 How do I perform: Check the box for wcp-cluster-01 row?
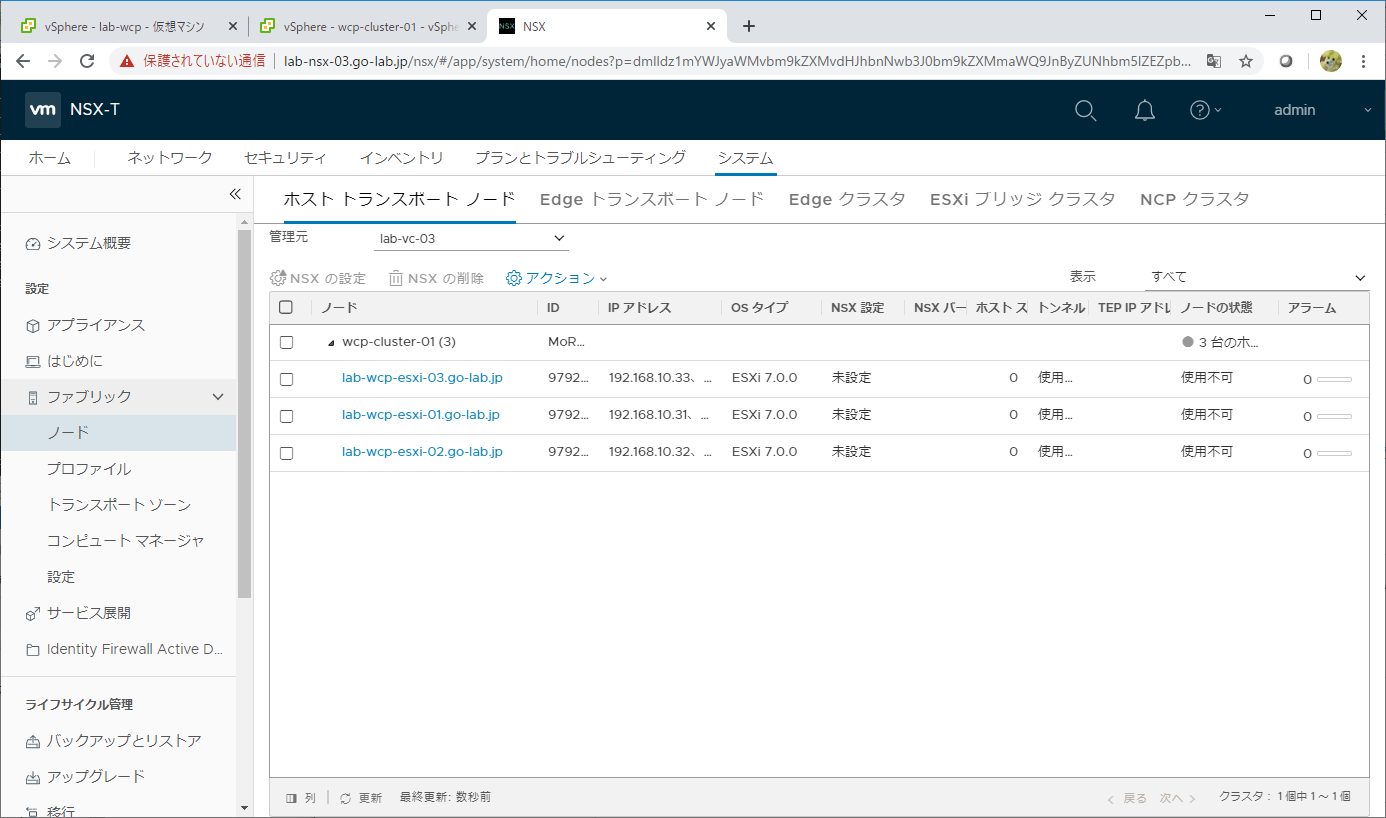(x=286, y=342)
